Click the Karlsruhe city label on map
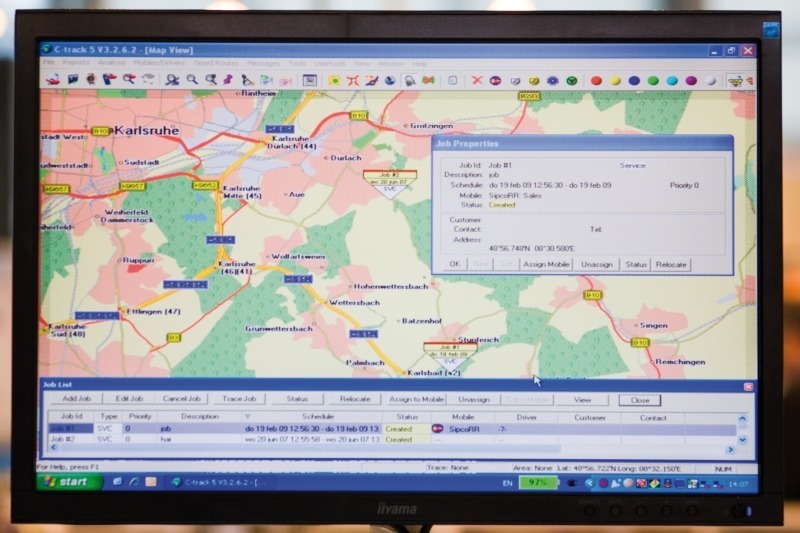Screen dimensions: 800x533 pyautogui.click(x=147, y=131)
